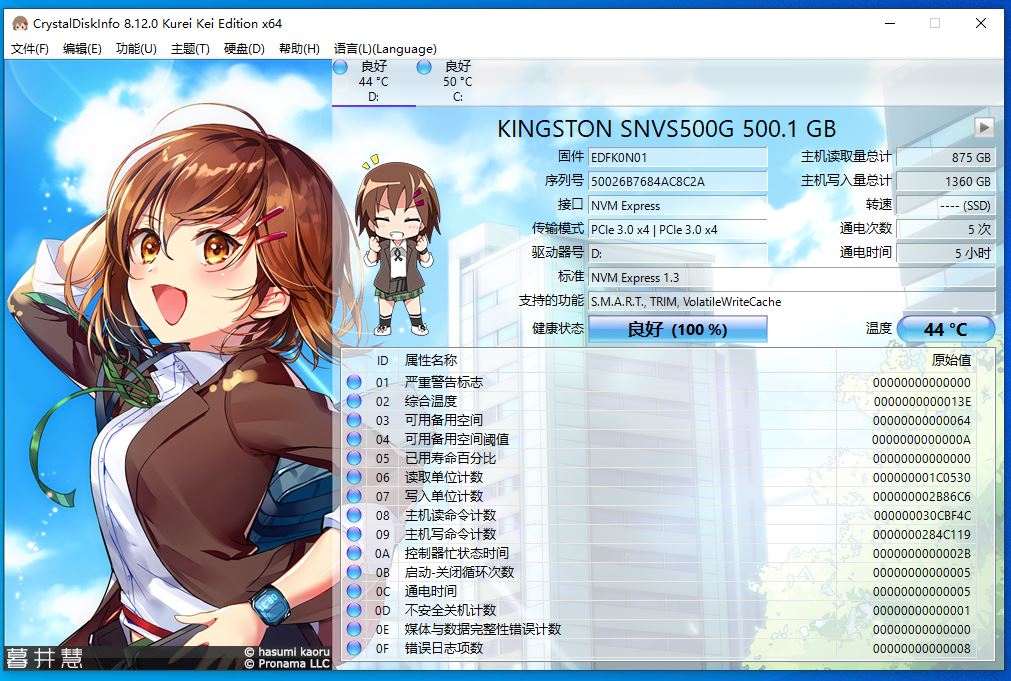This screenshot has width=1011, height=681.
Task: Click the status orb for attribute 0C 通电时间
Action: point(354,591)
